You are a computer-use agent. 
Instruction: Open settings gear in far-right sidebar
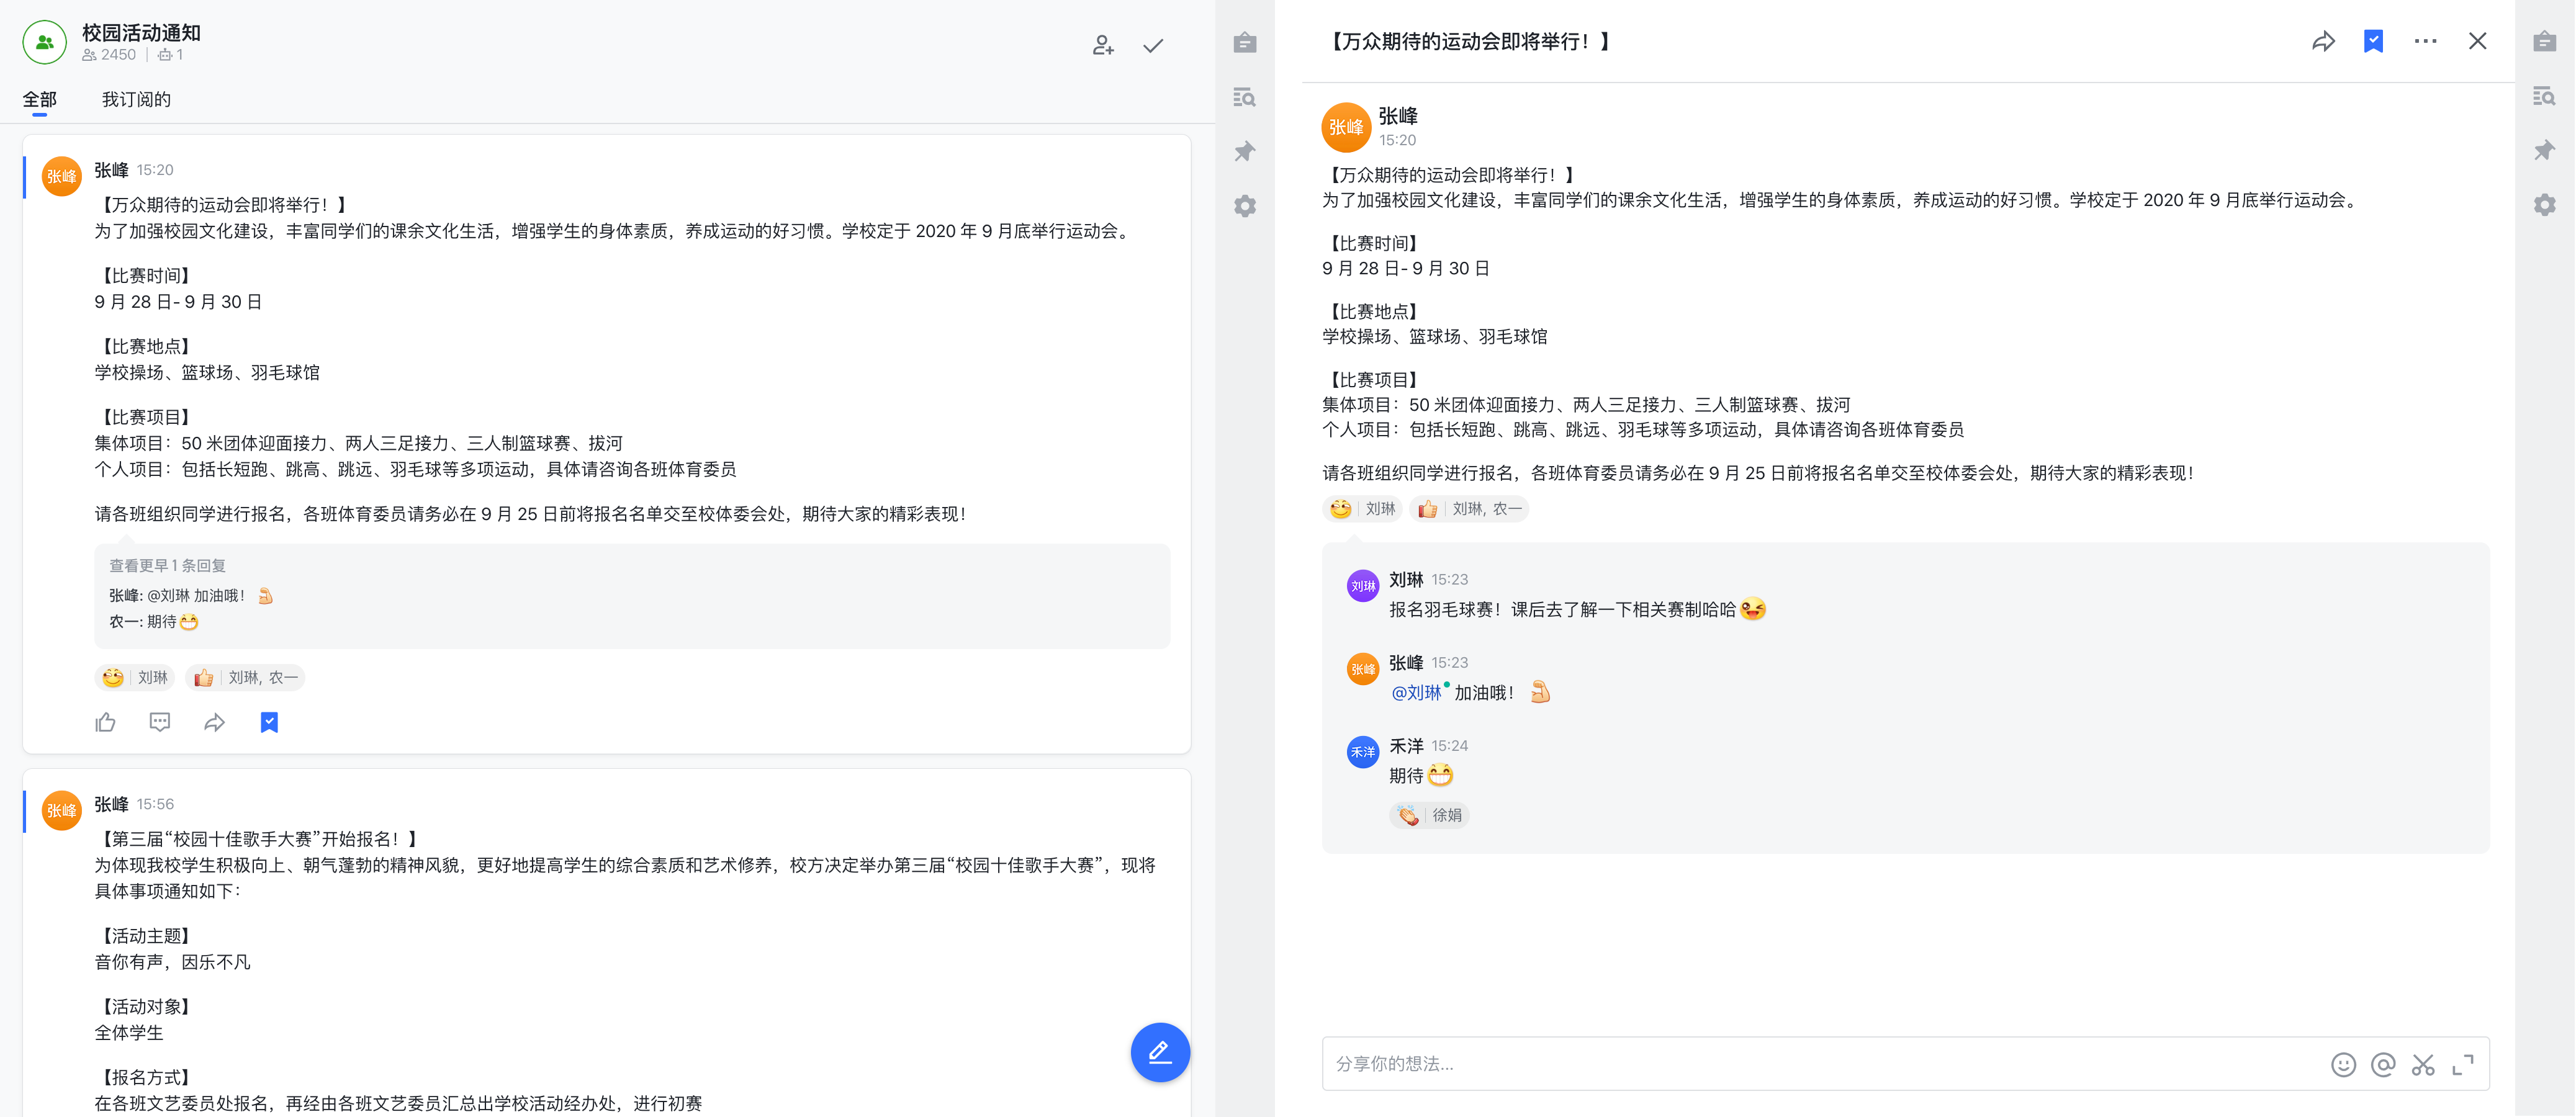(x=2545, y=204)
